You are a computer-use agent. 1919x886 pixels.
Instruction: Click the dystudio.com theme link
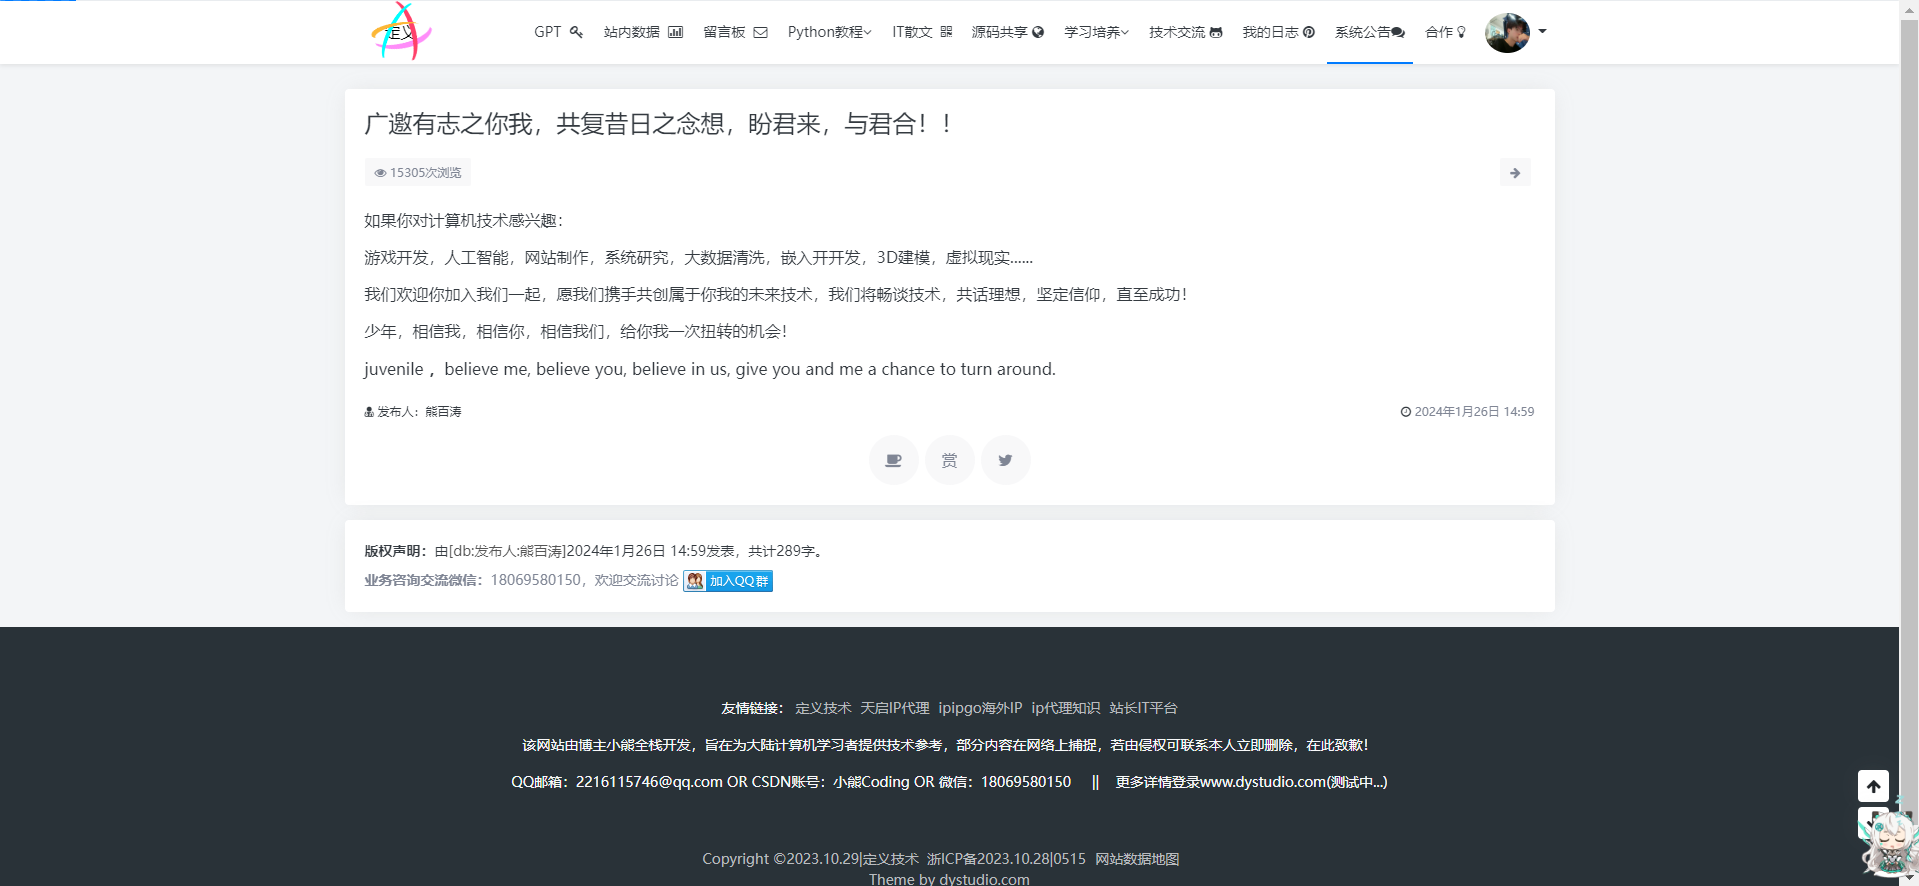click(x=984, y=879)
